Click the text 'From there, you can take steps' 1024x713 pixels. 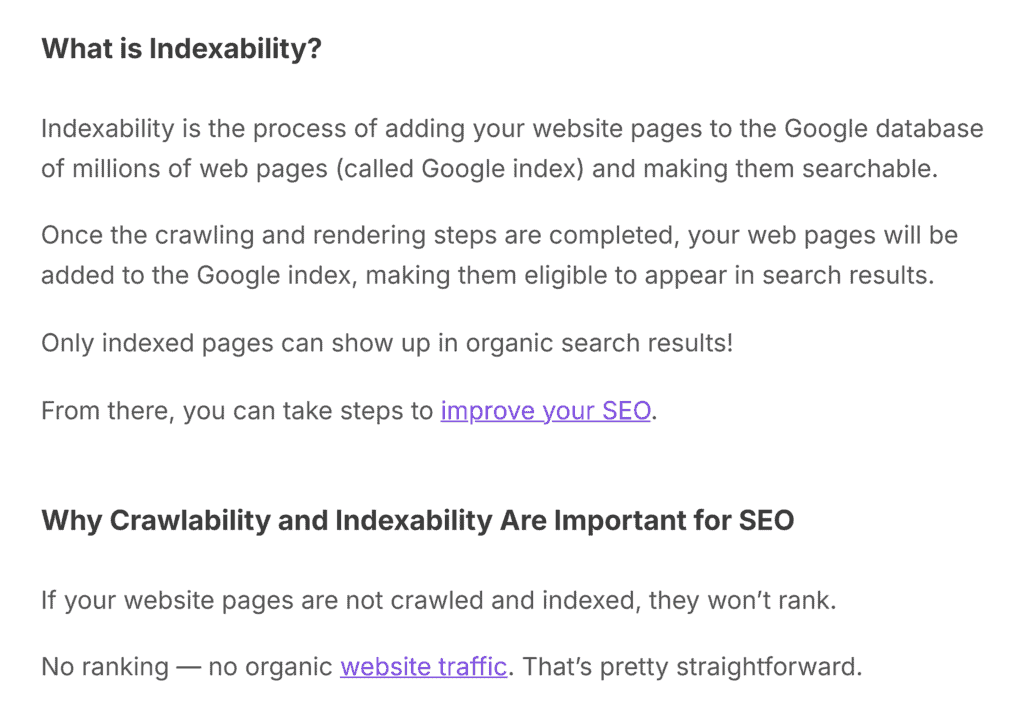coord(237,411)
